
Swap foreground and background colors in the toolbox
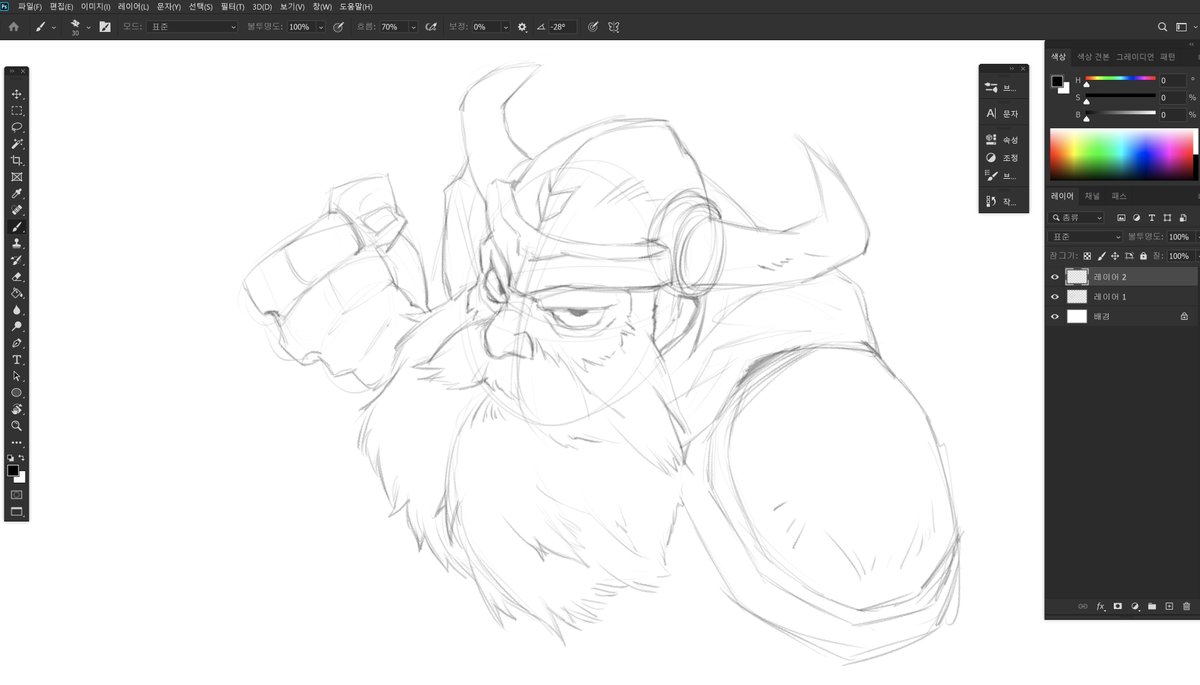tap(22, 458)
